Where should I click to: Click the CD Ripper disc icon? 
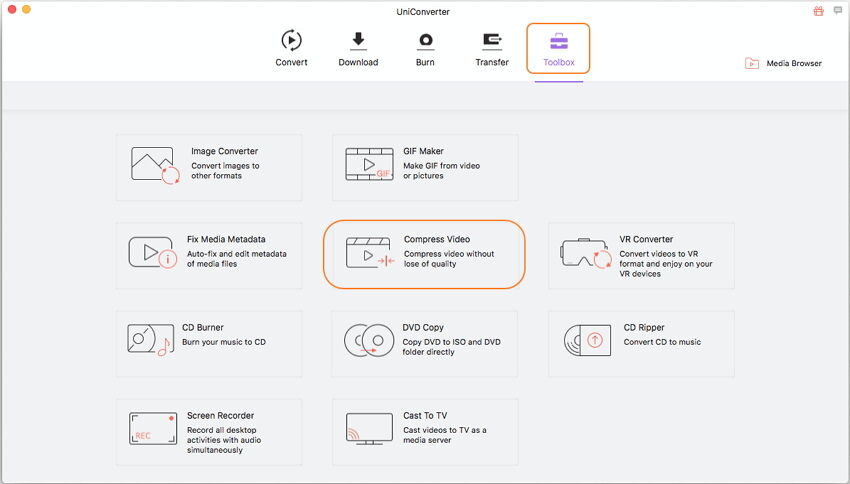pos(587,340)
